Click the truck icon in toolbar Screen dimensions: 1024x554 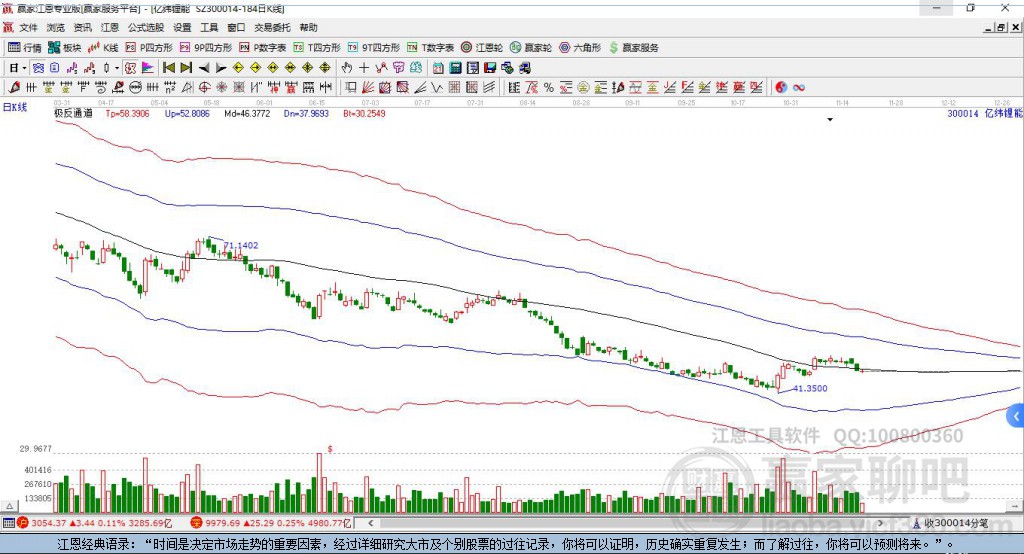click(x=525, y=68)
